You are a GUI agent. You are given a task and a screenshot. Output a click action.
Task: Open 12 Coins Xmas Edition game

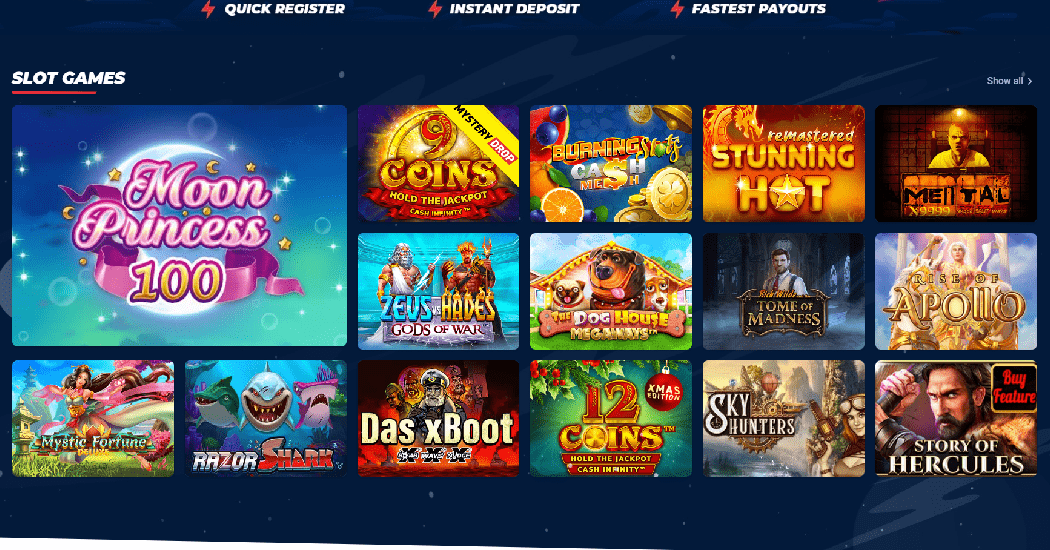(611, 419)
